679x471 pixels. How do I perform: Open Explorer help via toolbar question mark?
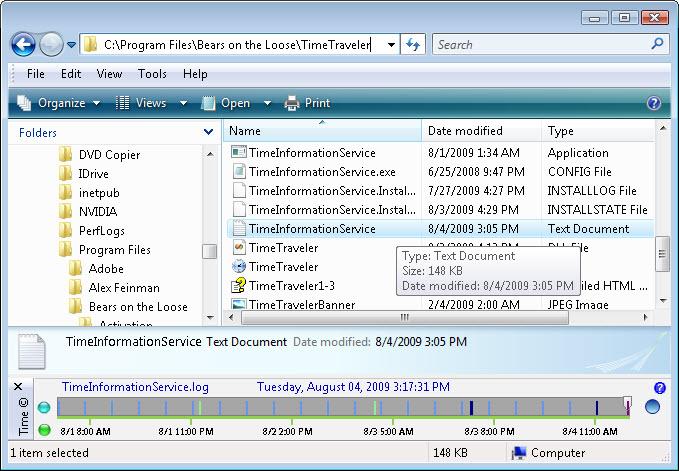pos(653,103)
